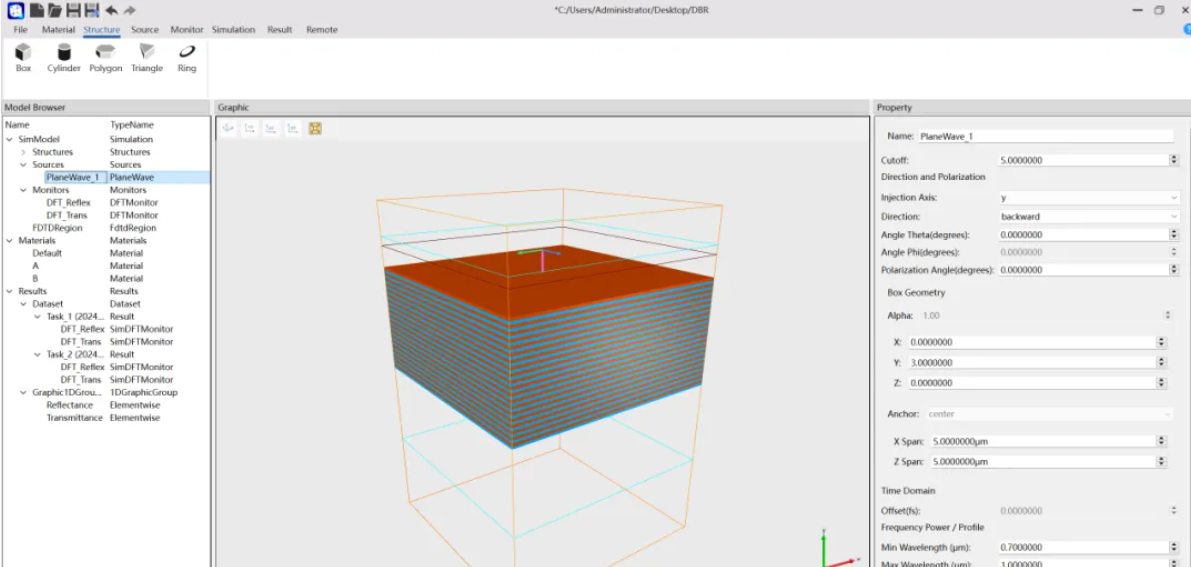Image resolution: width=1191 pixels, height=567 pixels.
Task: Select DFT_Reflex under Task_1
Action: coord(82,329)
